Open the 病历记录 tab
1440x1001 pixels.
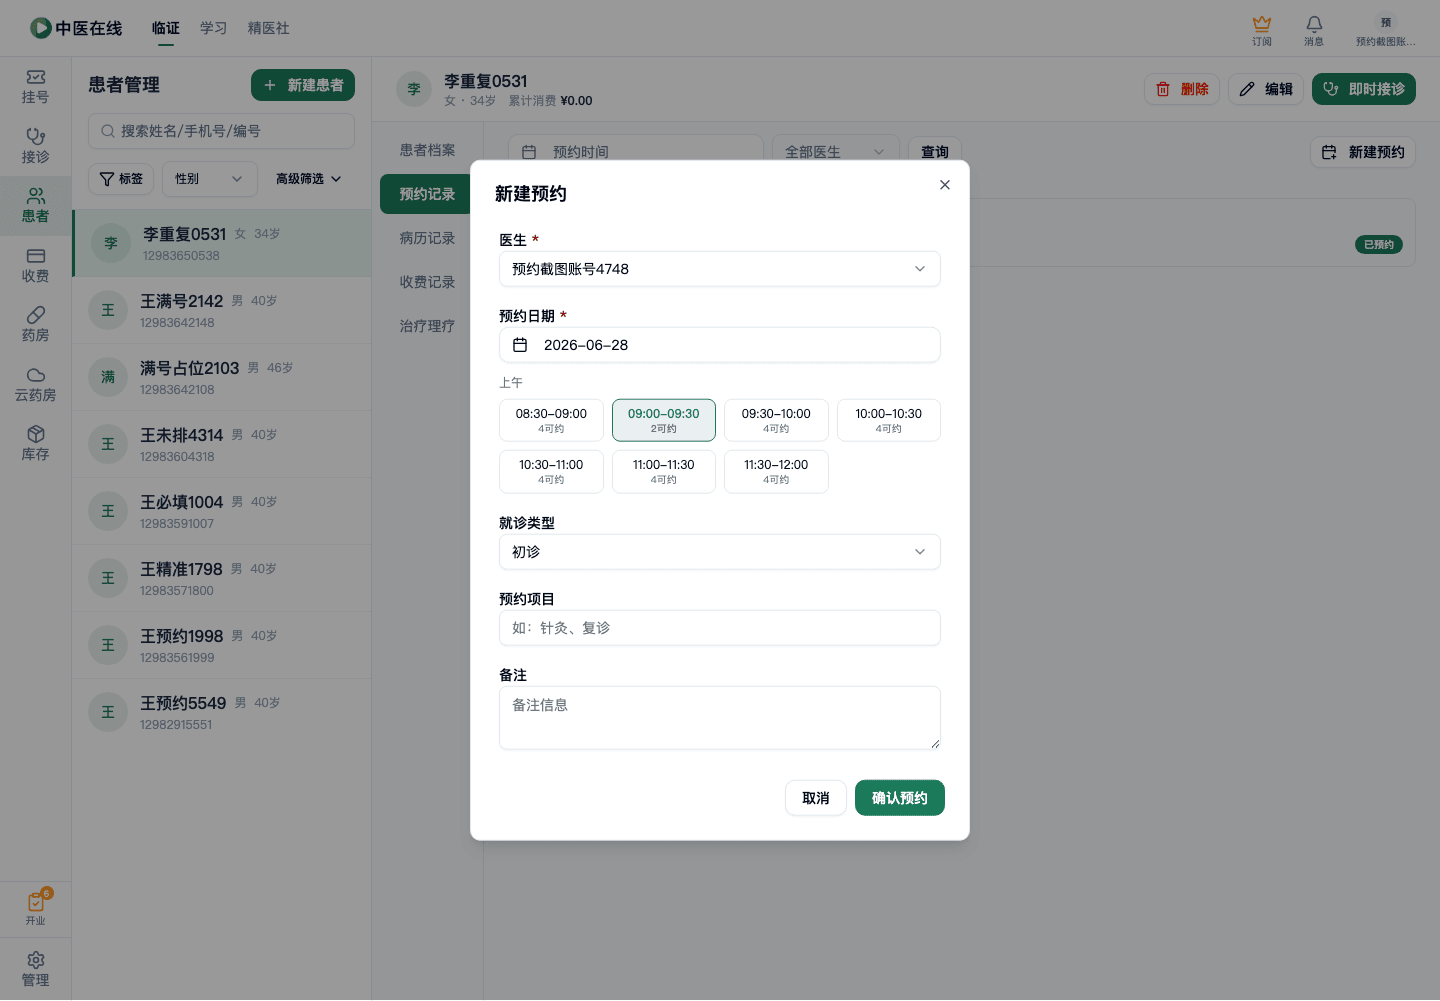click(427, 238)
